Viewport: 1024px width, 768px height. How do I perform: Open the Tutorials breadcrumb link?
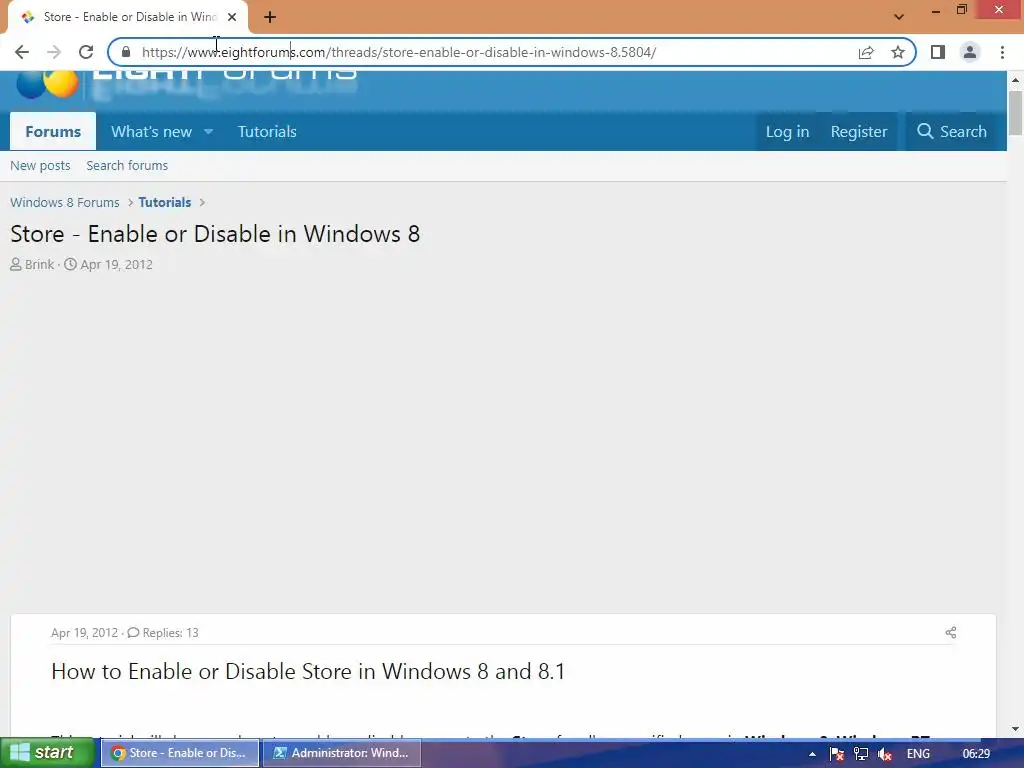tap(165, 202)
